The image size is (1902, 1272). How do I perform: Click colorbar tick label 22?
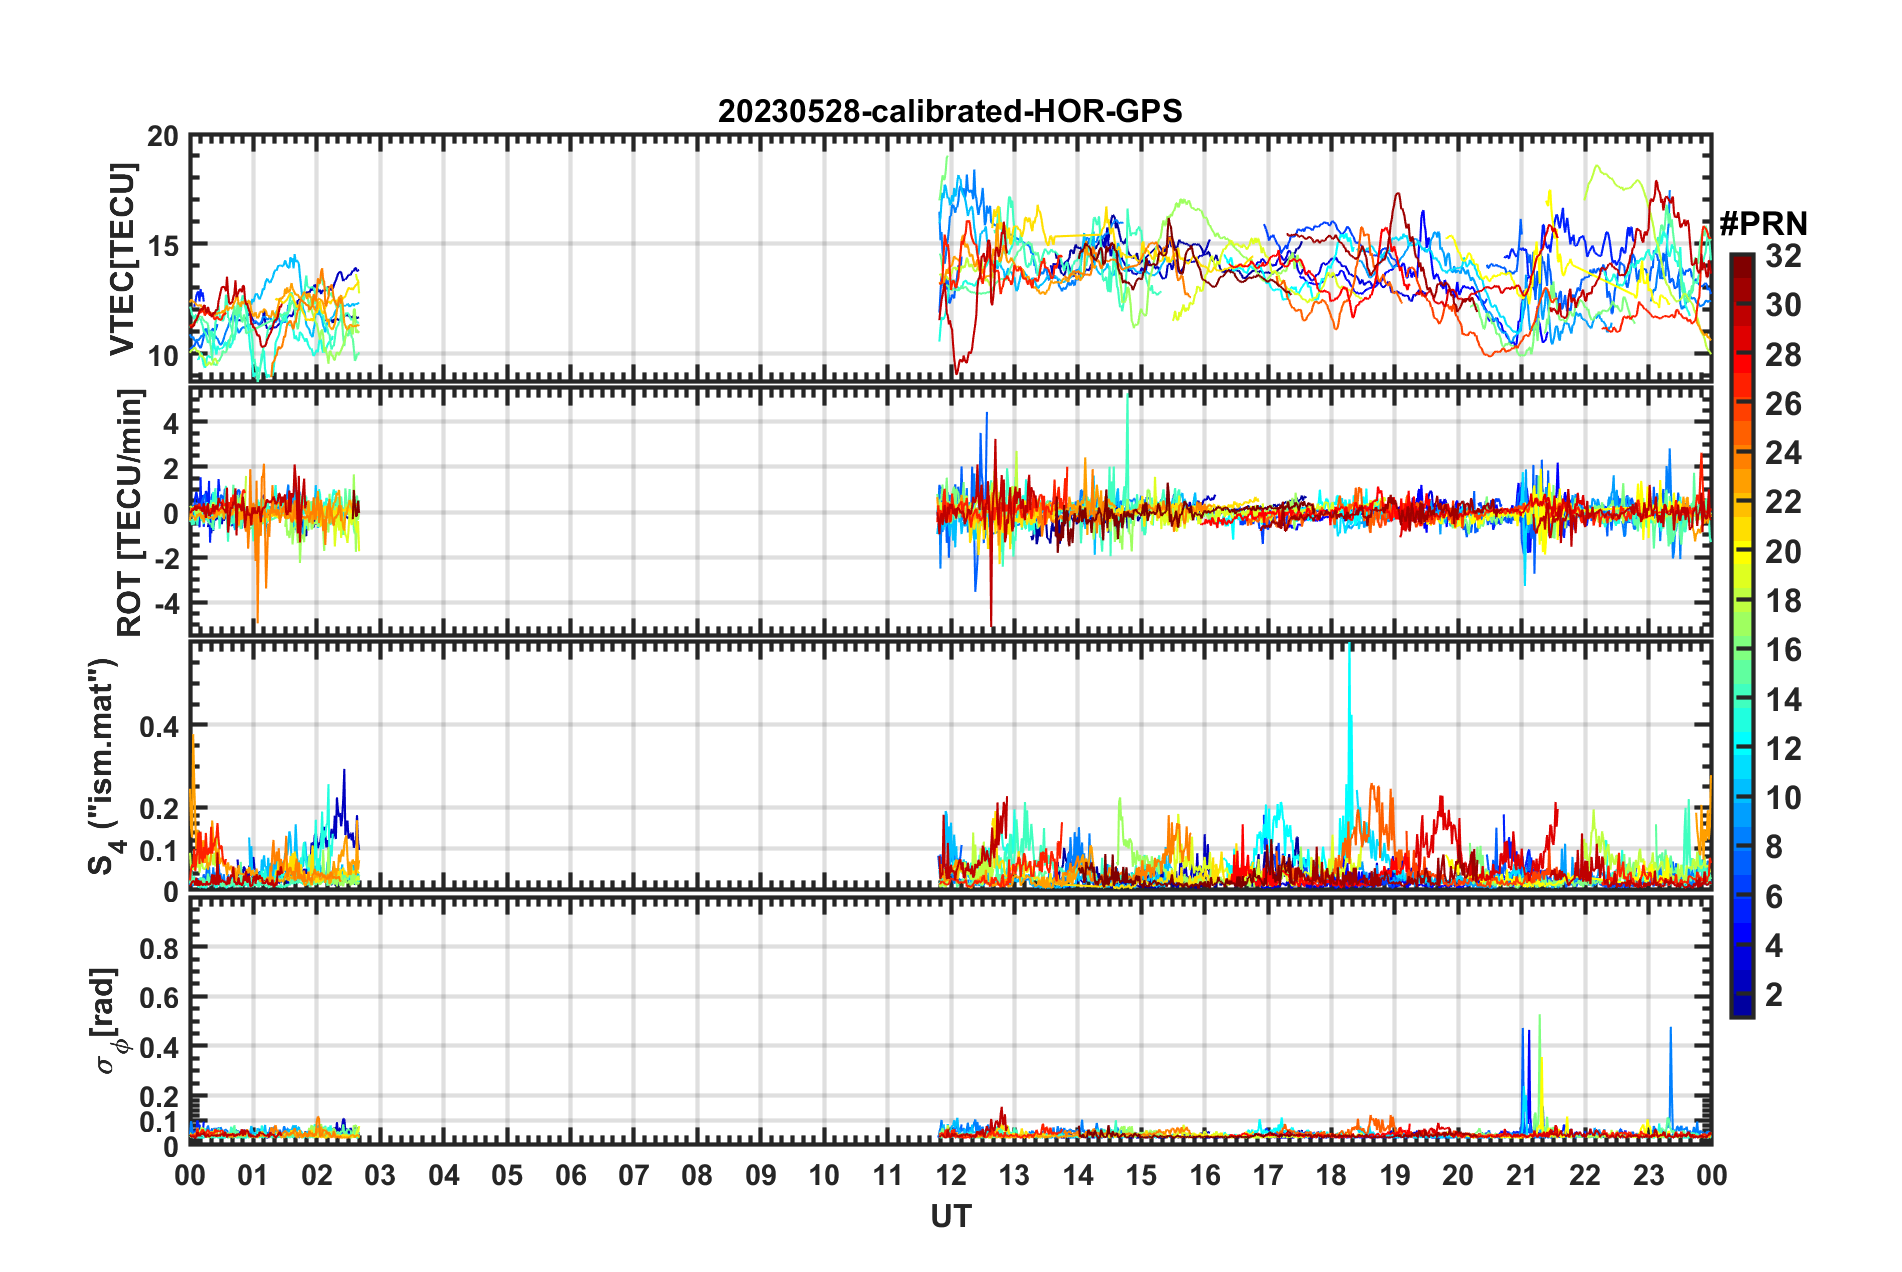[x=1783, y=502]
